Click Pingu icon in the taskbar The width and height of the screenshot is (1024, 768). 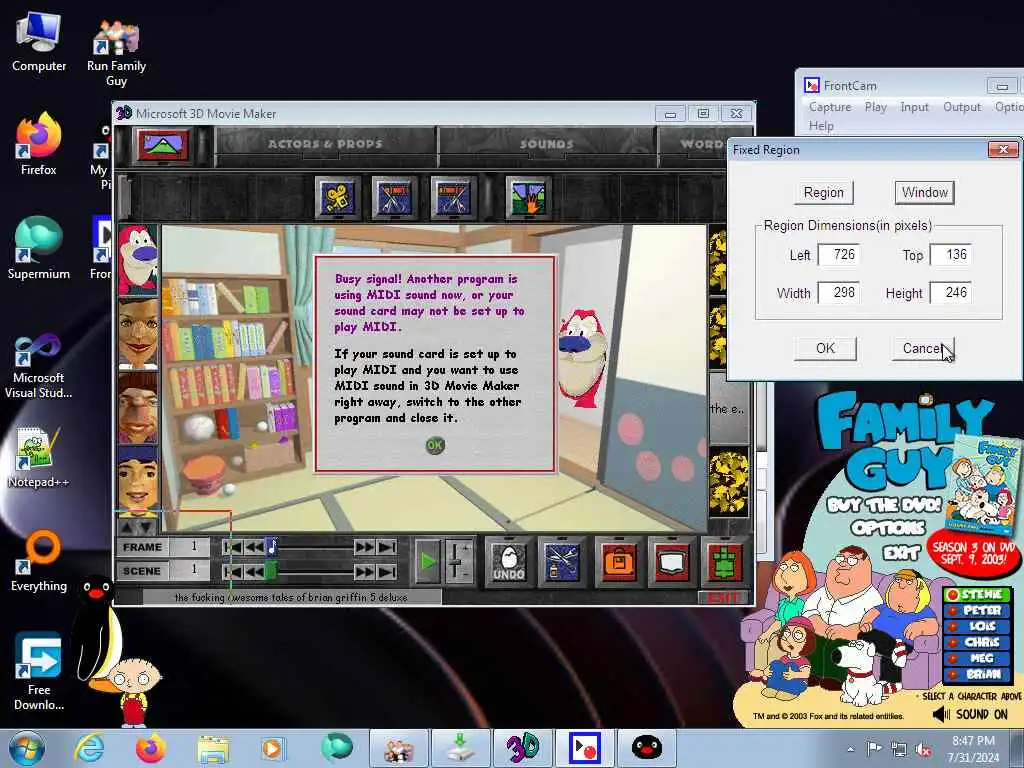pyautogui.click(x=646, y=748)
